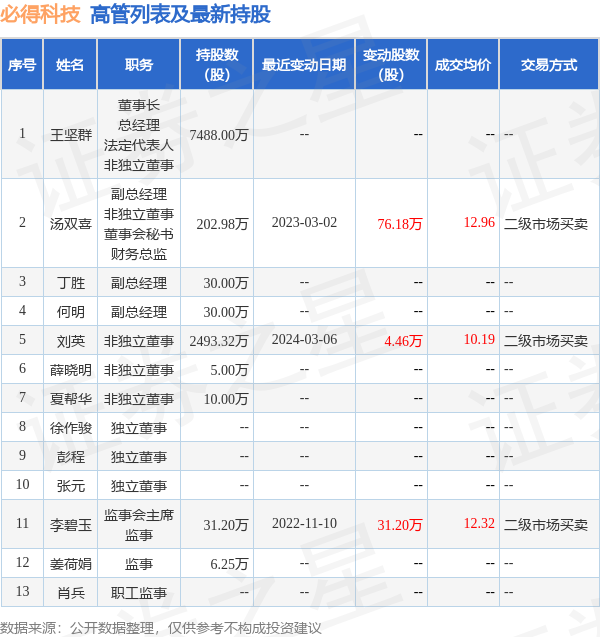Click the date 2023-03-02
The height and width of the screenshot is (637, 600).
pos(304,222)
